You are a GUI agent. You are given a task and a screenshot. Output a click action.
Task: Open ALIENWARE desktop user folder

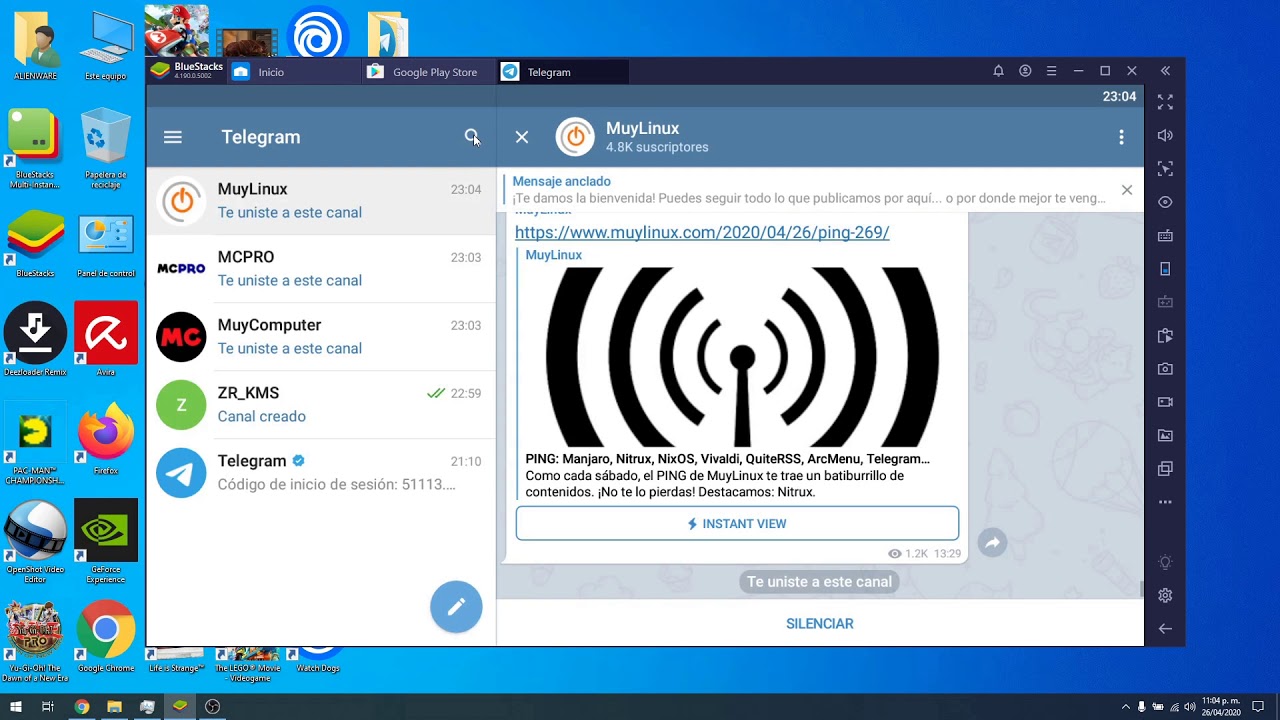35,46
